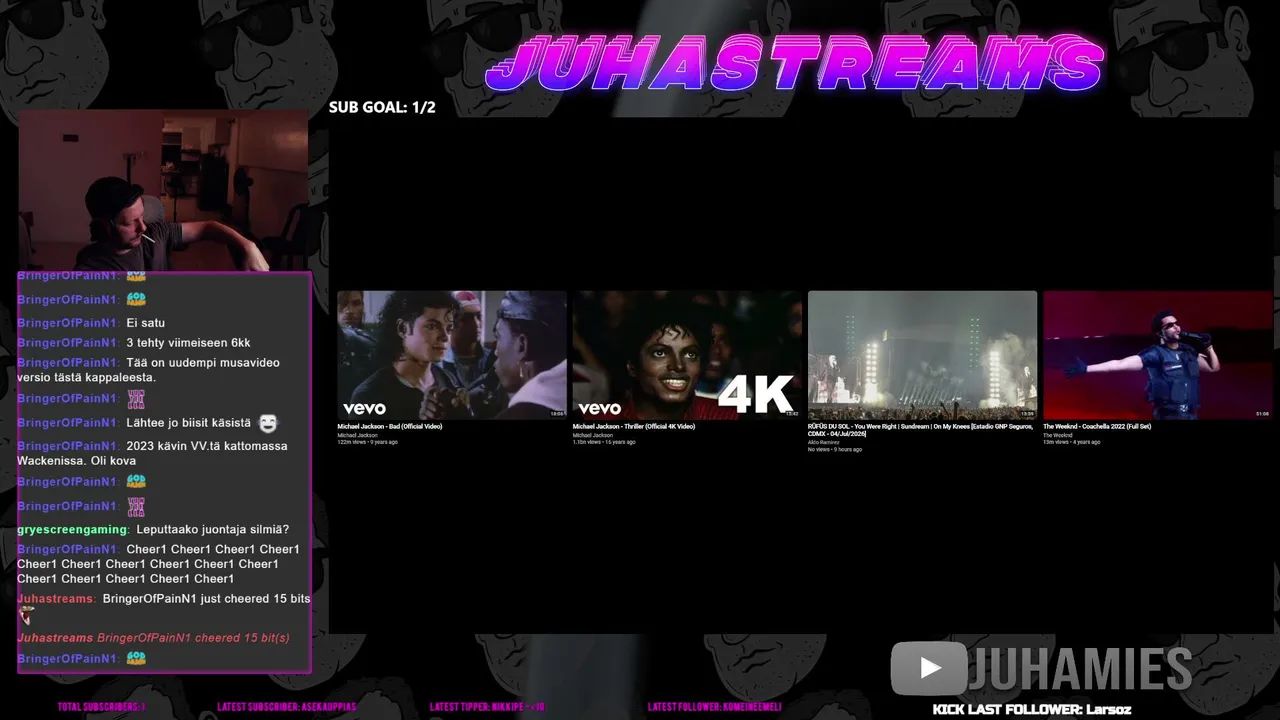The width and height of the screenshot is (1280, 720).
Task: Click the 'Juhastreams:' username before 'just cheered'
Action: point(57,598)
